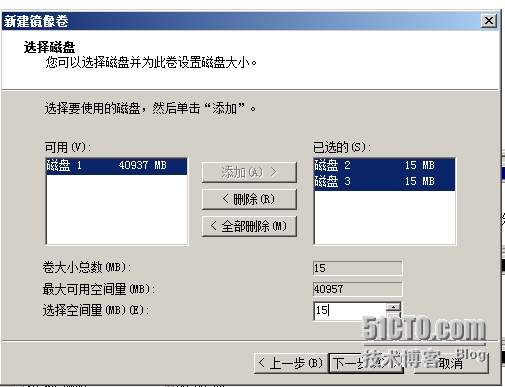Close the 新建镜像卷 dialog
This screenshot has height=387, width=505.
[489, 21]
